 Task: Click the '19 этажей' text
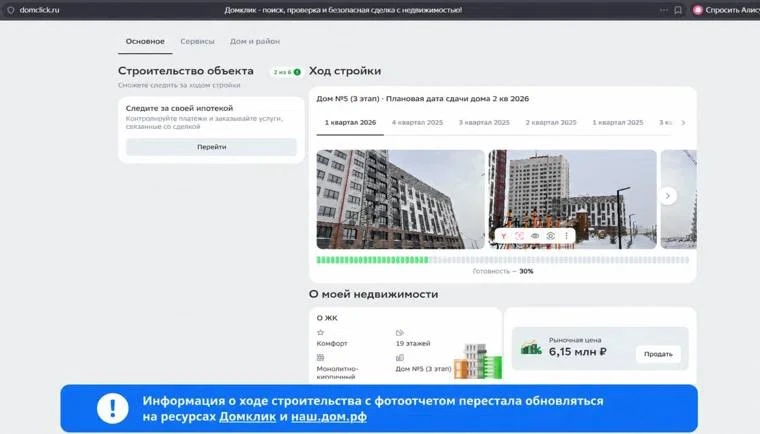pyautogui.click(x=413, y=343)
